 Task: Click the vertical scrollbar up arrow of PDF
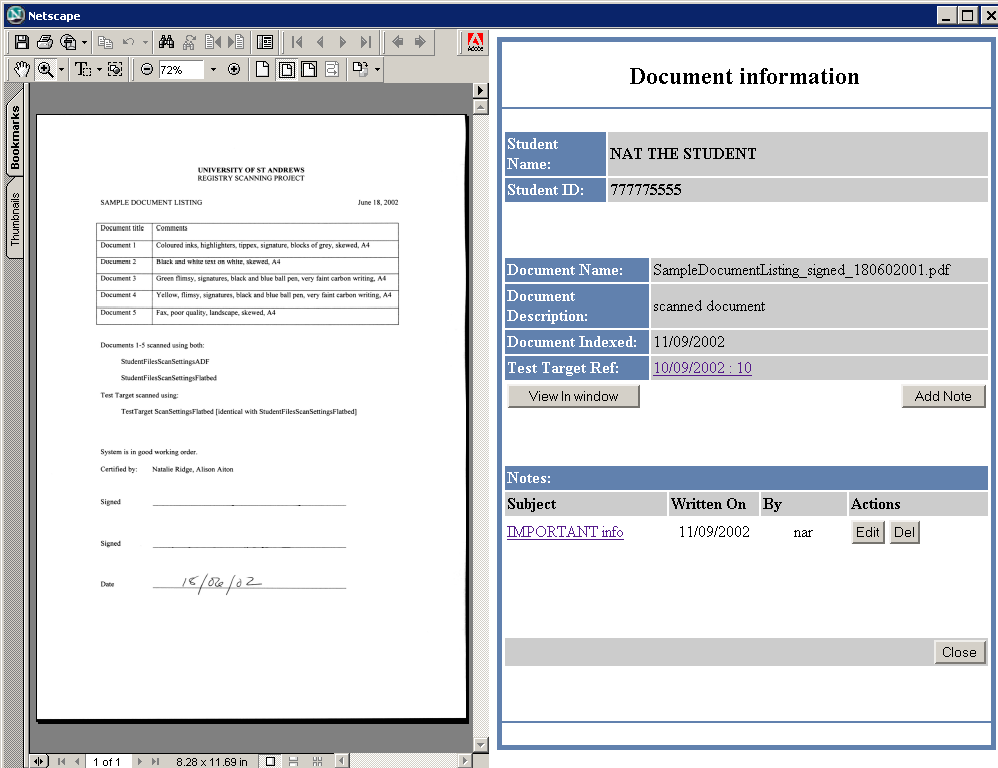coord(480,91)
